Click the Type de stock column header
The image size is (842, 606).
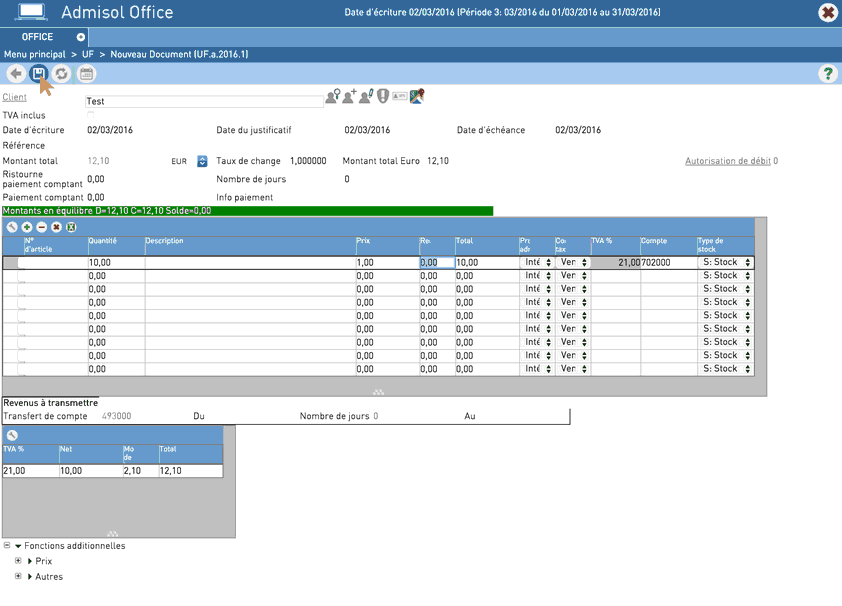pyautogui.click(x=725, y=245)
